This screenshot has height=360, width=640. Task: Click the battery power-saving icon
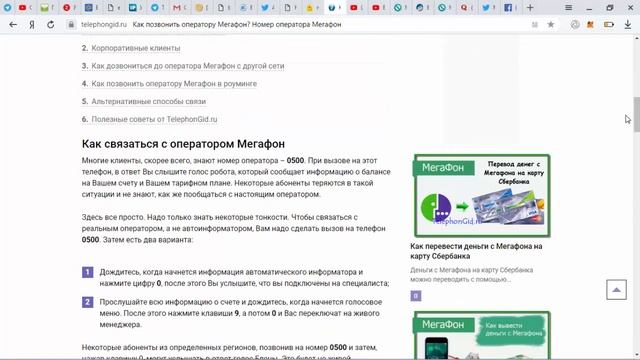609,24
